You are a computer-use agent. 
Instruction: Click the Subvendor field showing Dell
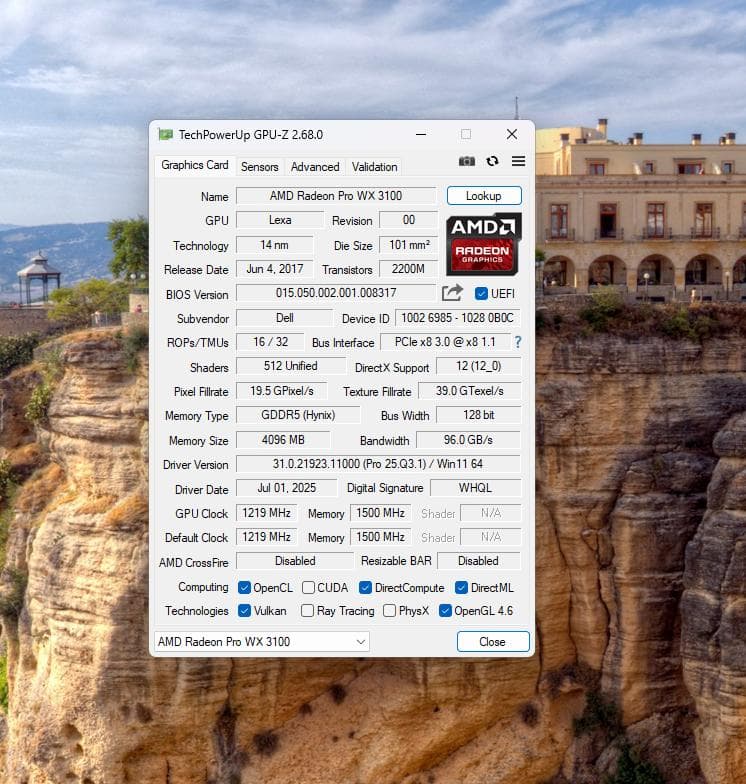pyautogui.click(x=284, y=318)
